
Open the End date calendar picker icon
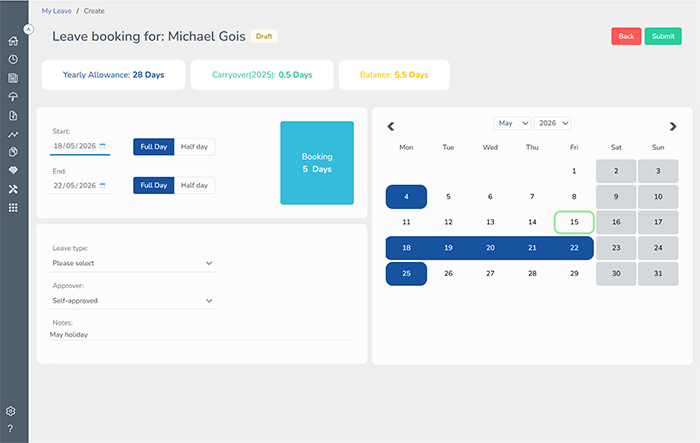click(103, 185)
